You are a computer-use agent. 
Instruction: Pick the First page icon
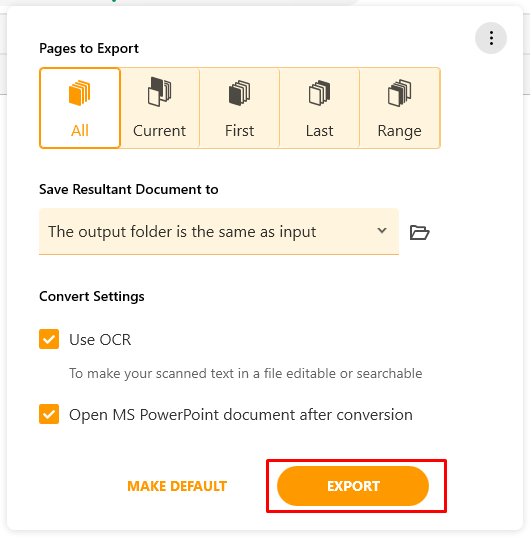coord(239,93)
